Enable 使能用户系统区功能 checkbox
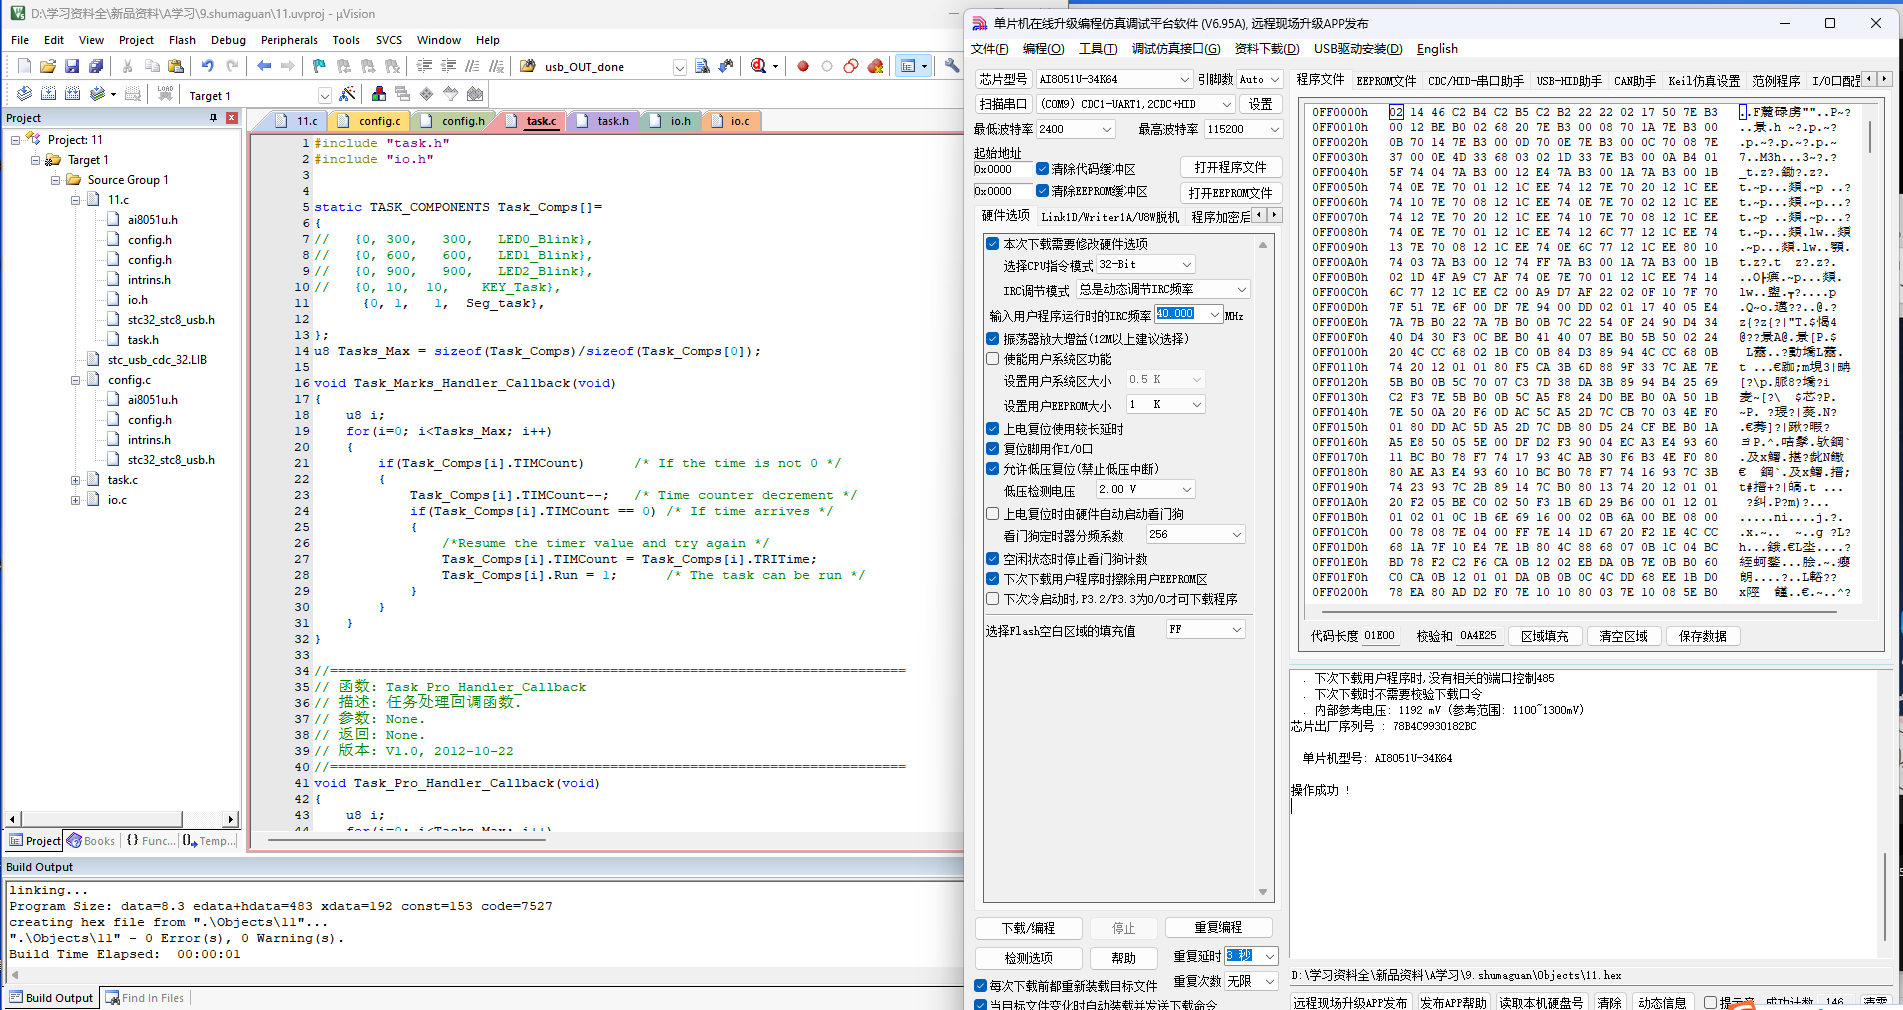This screenshot has height=1010, width=1903. [x=992, y=359]
